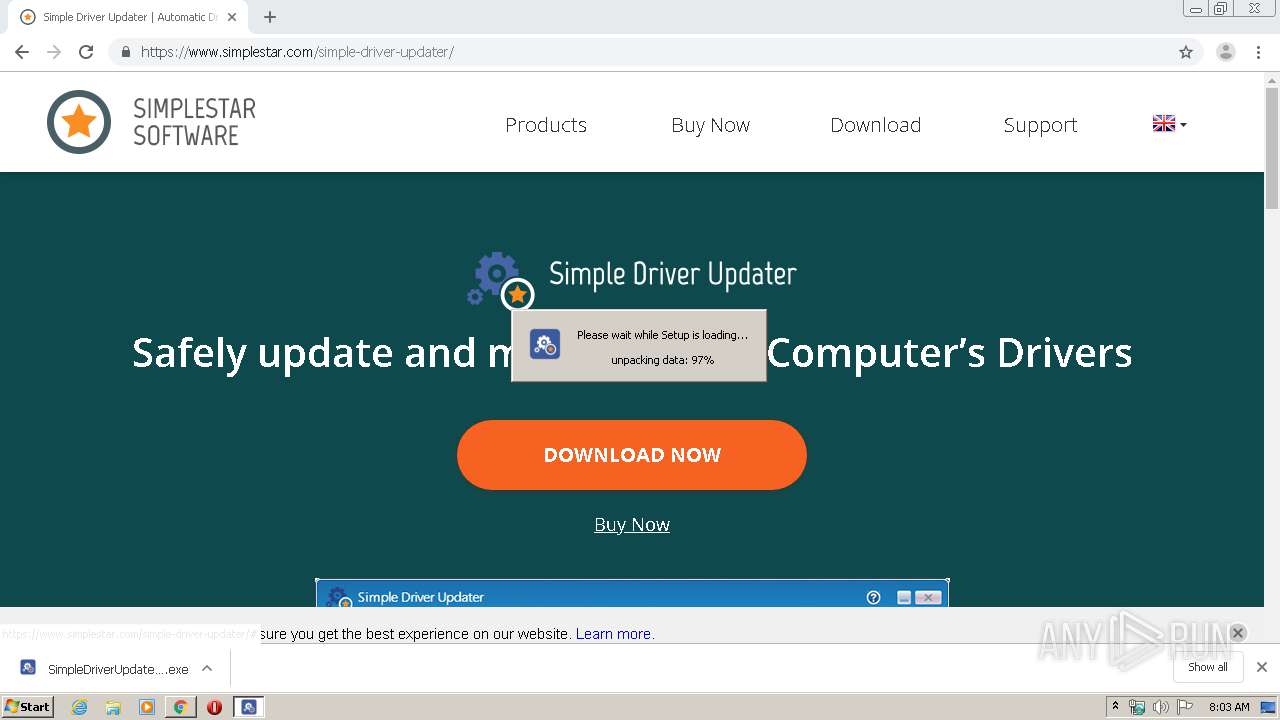This screenshot has width=1280, height=720.
Task: Close the Simple Driver Updater tab
Action: pyautogui.click(x=232, y=17)
